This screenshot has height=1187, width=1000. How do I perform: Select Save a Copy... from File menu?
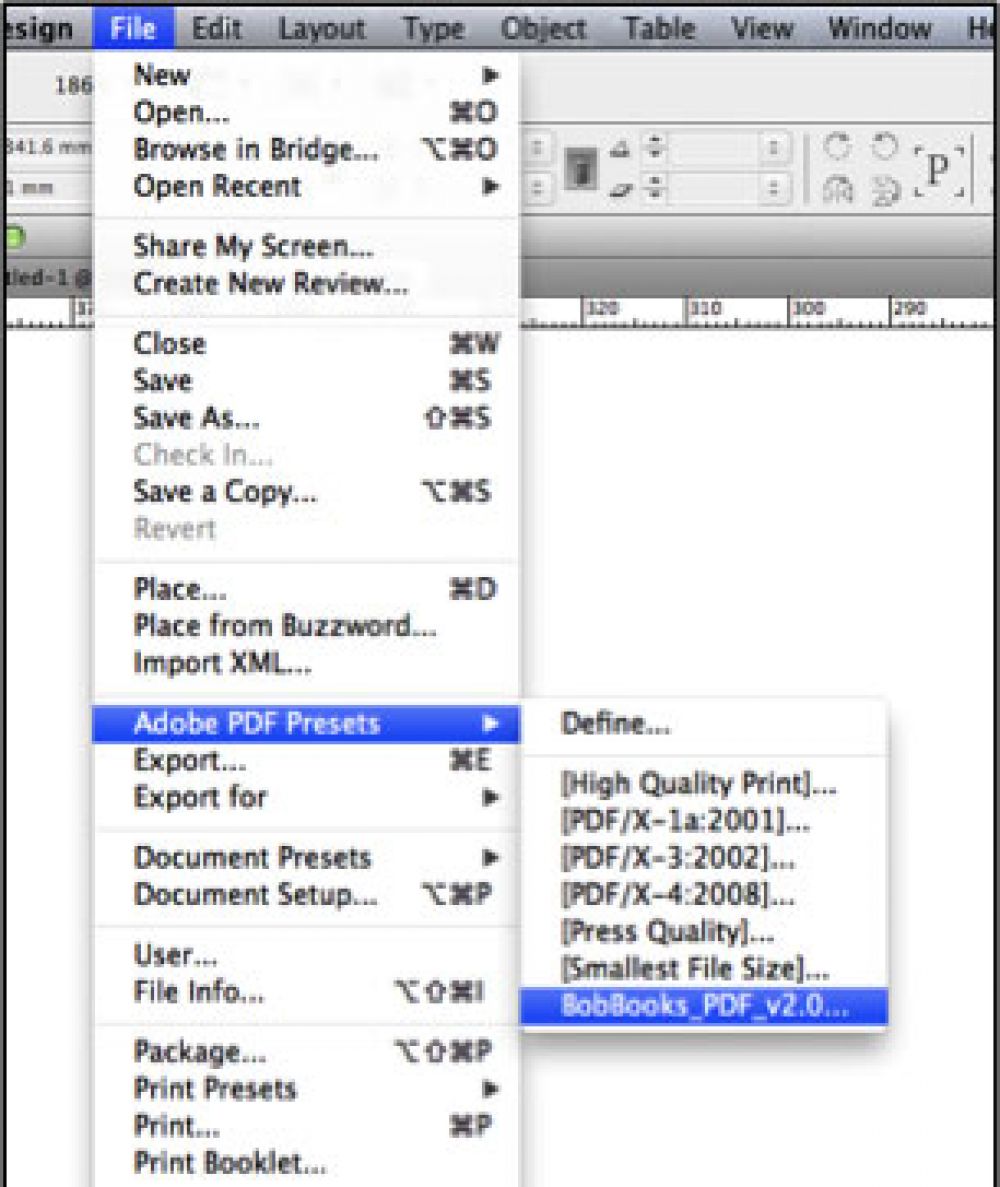[225, 492]
